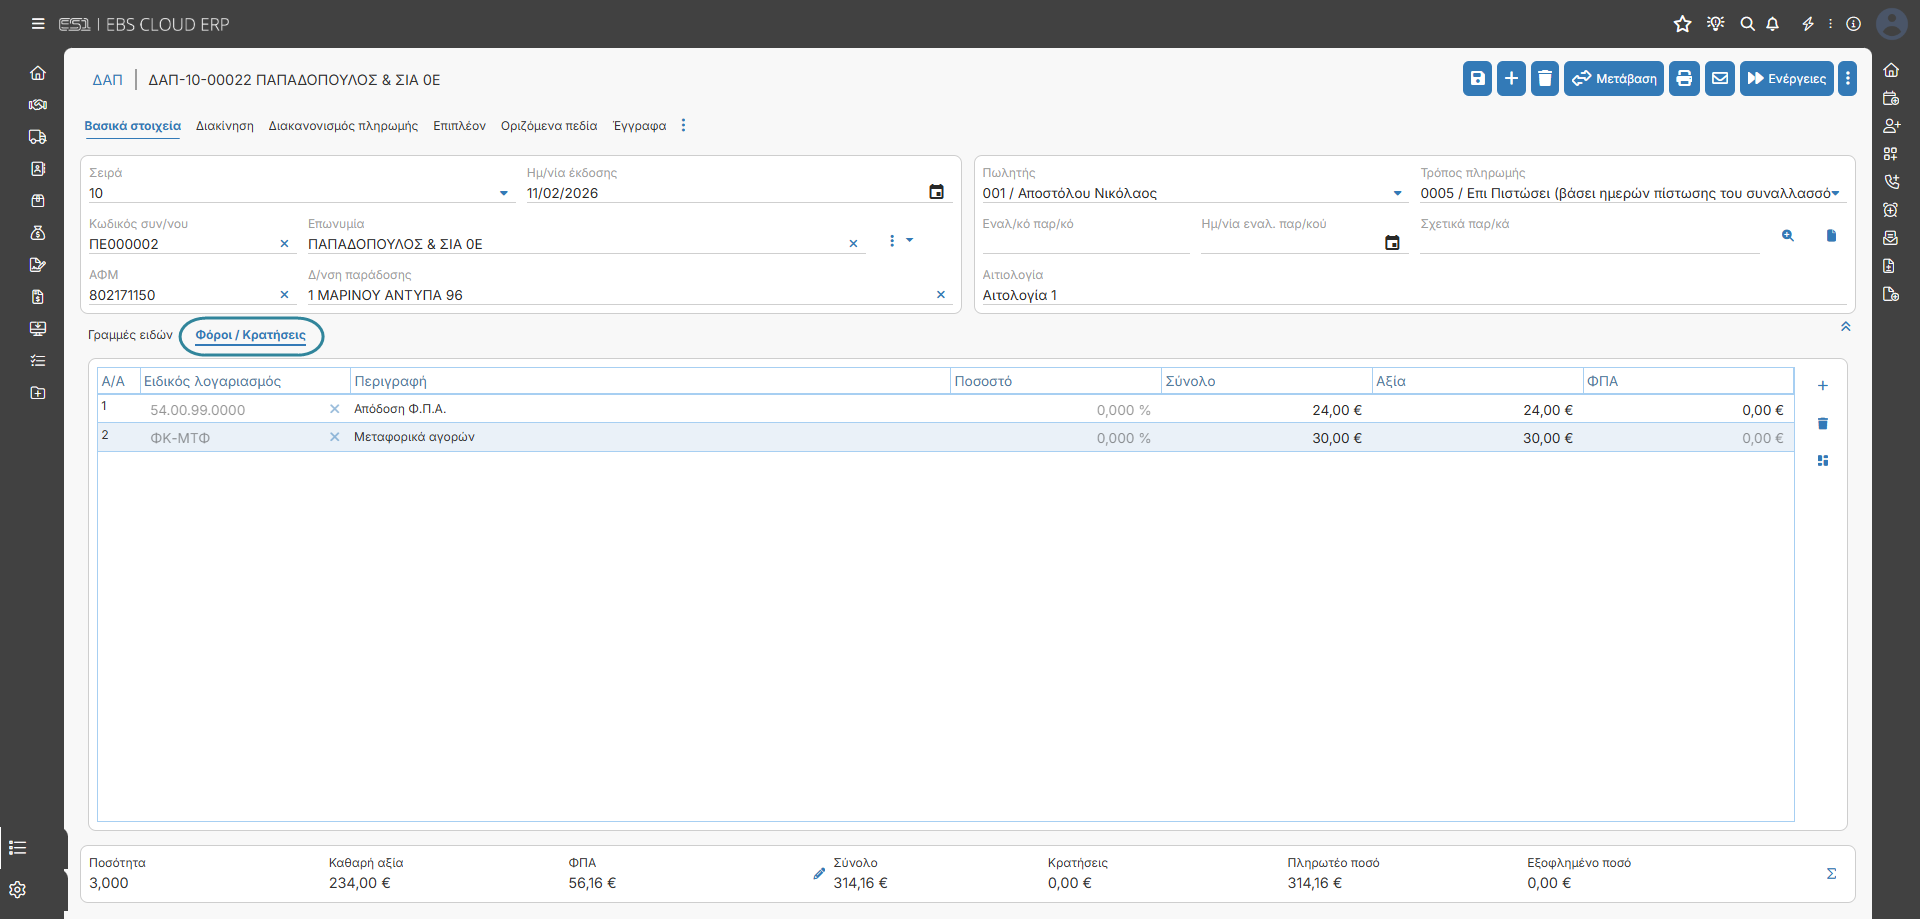
Task: Open the list panel icon above the settings gear
Action: click(18, 848)
